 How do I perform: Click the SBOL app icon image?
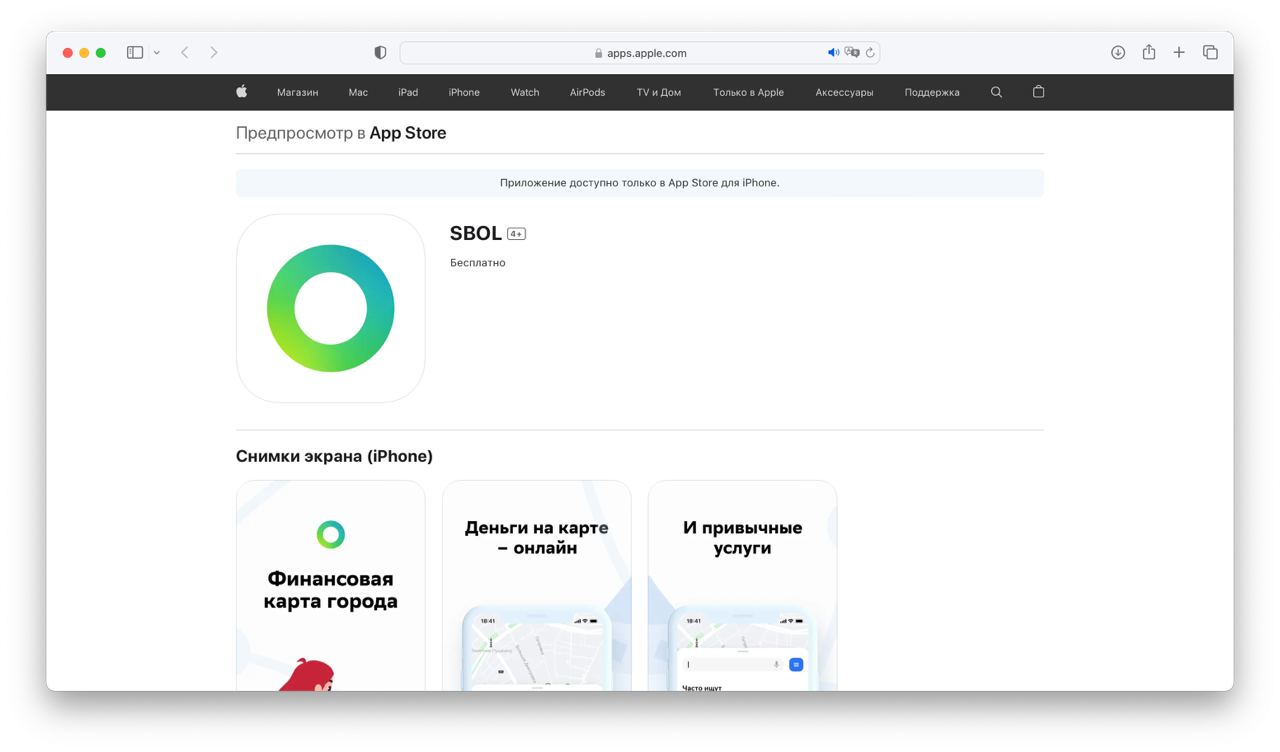(x=331, y=308)
